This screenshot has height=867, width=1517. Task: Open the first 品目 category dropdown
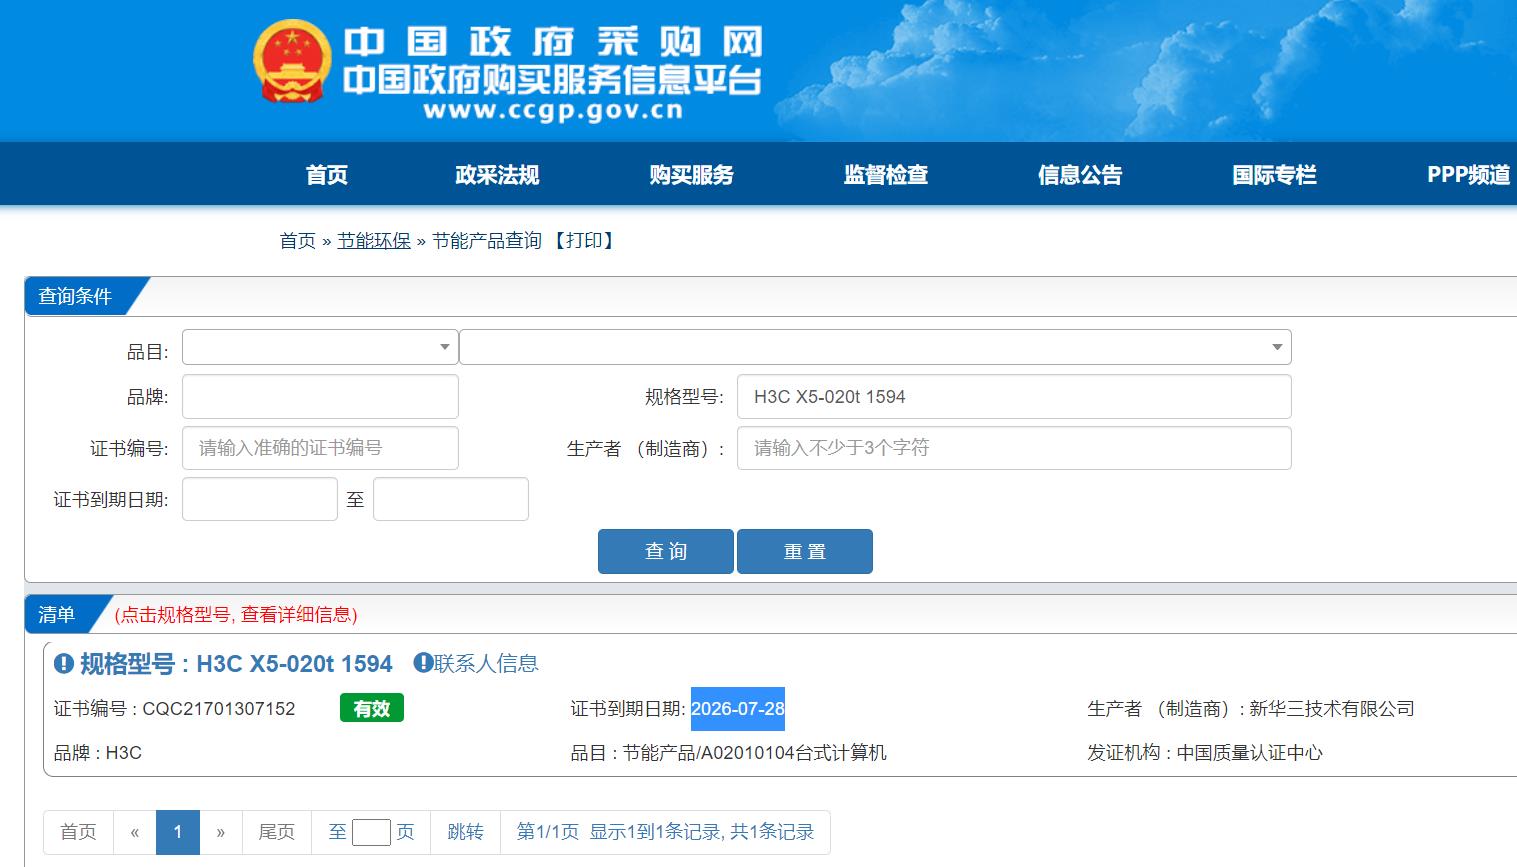(320, 347)
